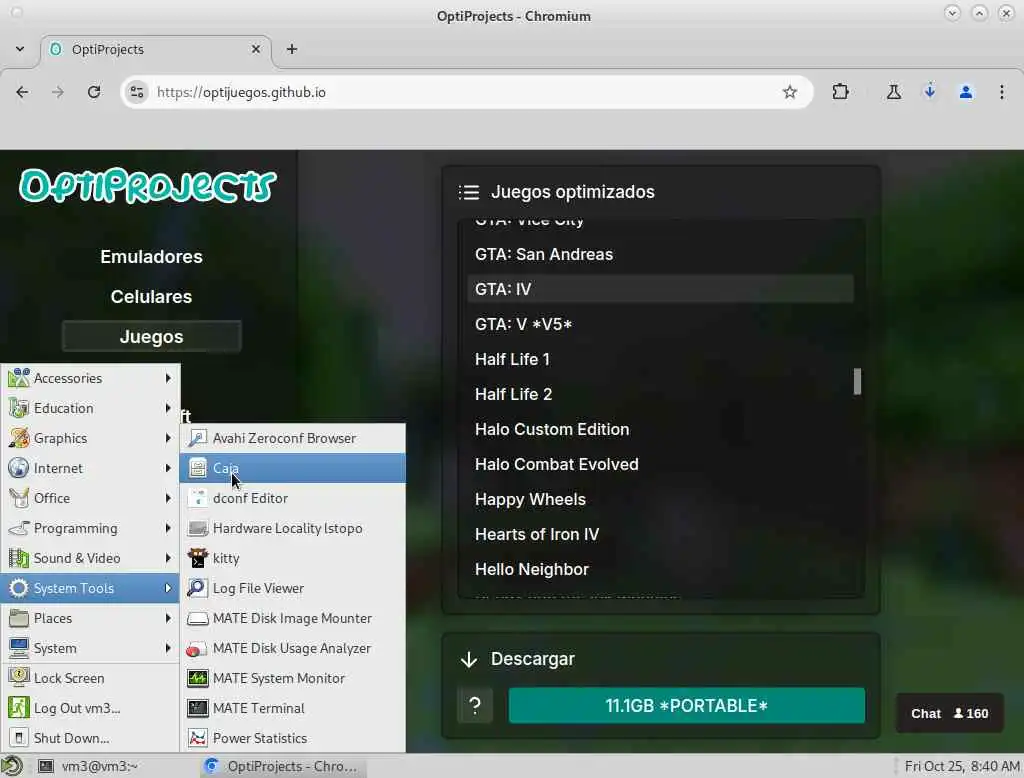Select GTA: V *V5* in the list
The height and width of the screenshot is (778, 1024).
coord(661,324)
